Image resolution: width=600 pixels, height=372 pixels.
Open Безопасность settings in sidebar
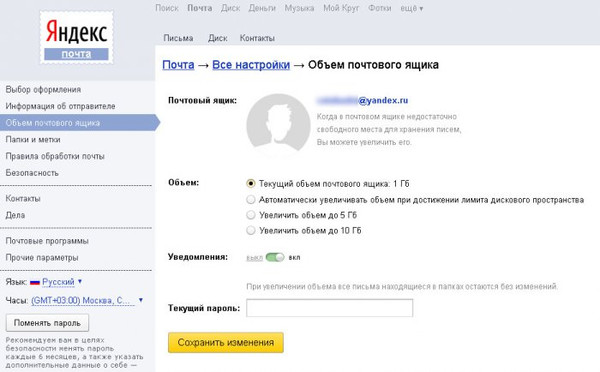tap(32, 173)
